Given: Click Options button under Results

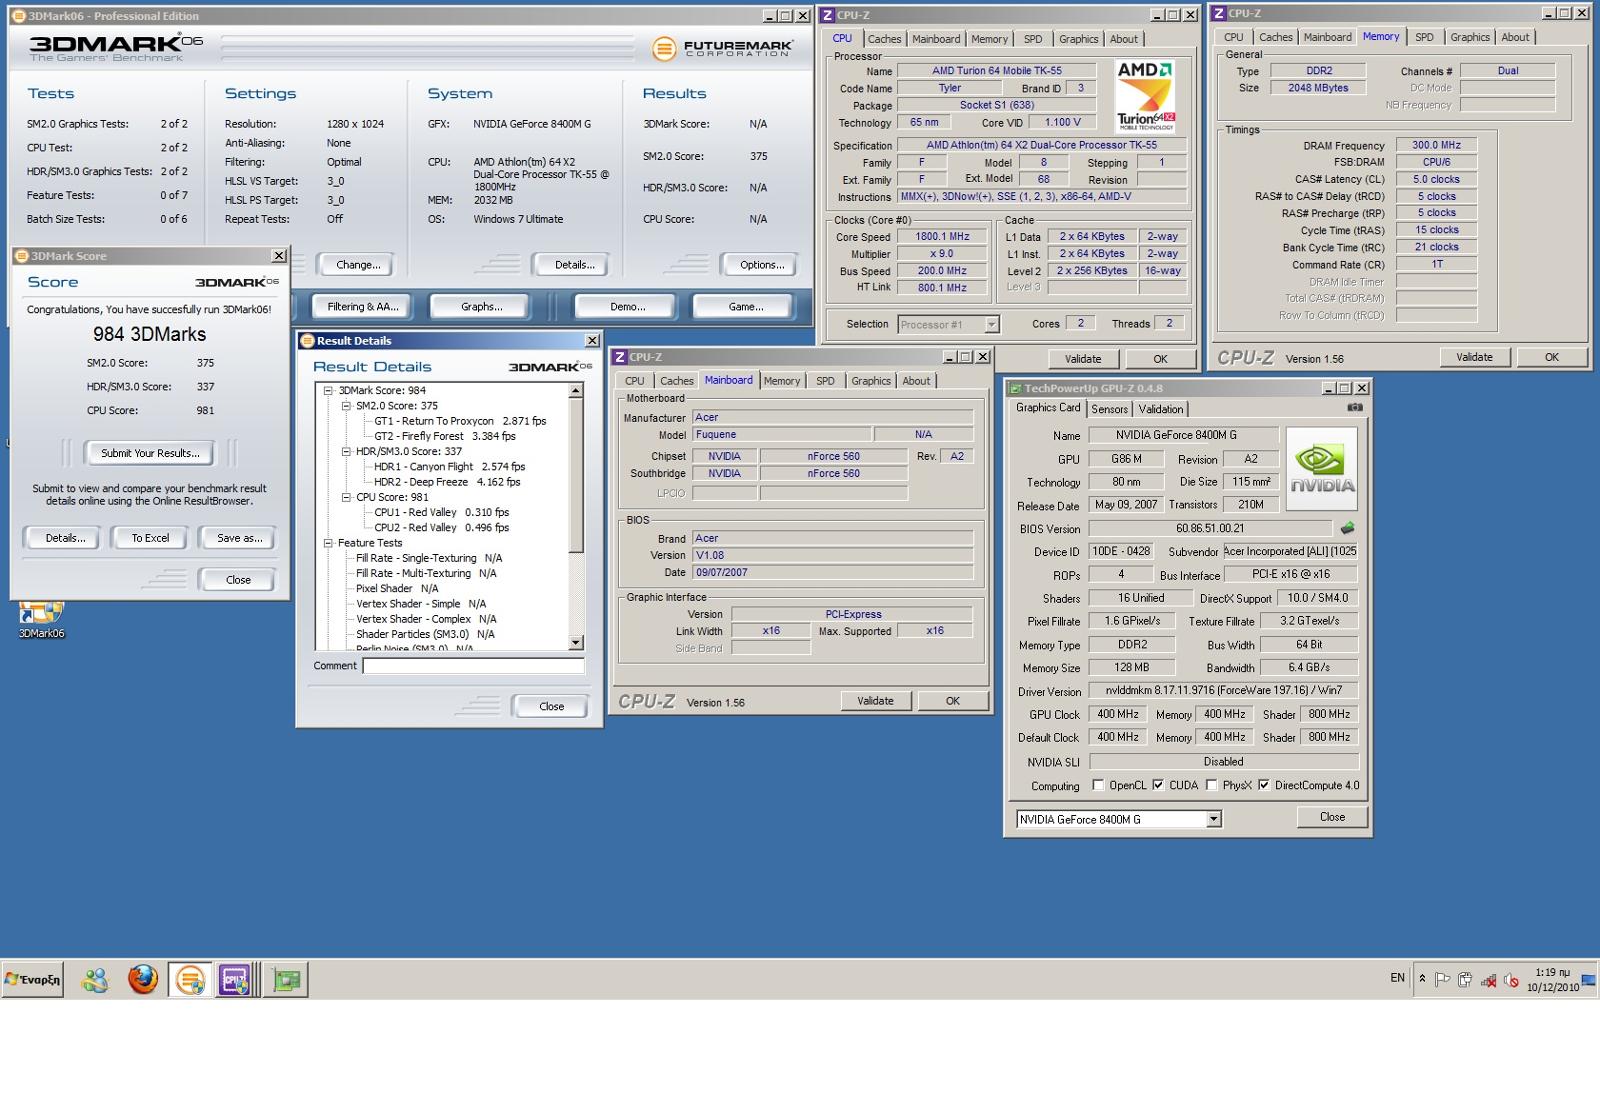Looking at the screenshot, I should (762, 265).
